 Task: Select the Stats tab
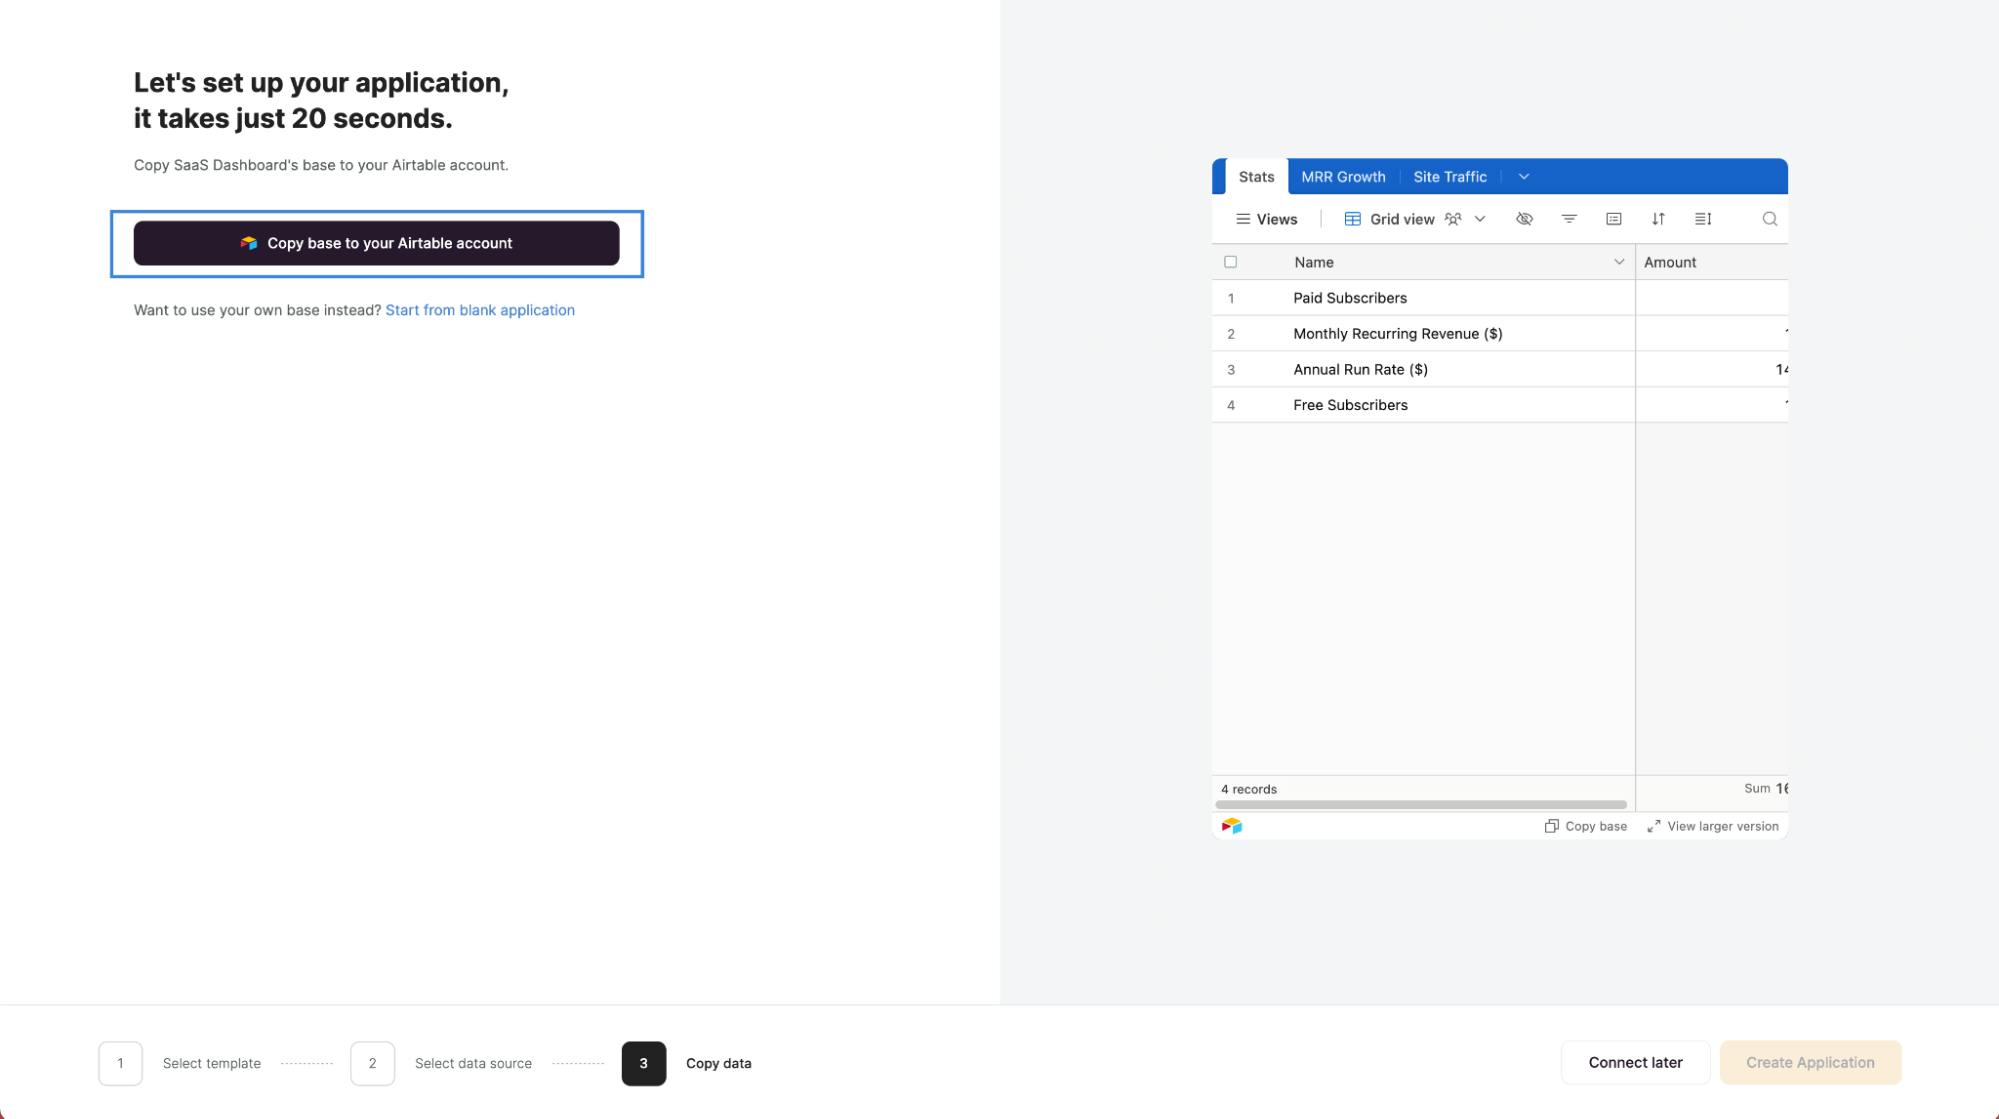(1255, 176)
